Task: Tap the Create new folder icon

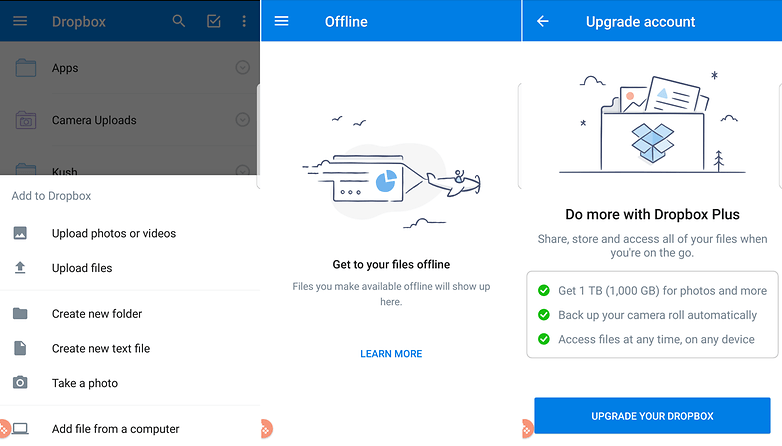Action: click(x=20, y=313)
